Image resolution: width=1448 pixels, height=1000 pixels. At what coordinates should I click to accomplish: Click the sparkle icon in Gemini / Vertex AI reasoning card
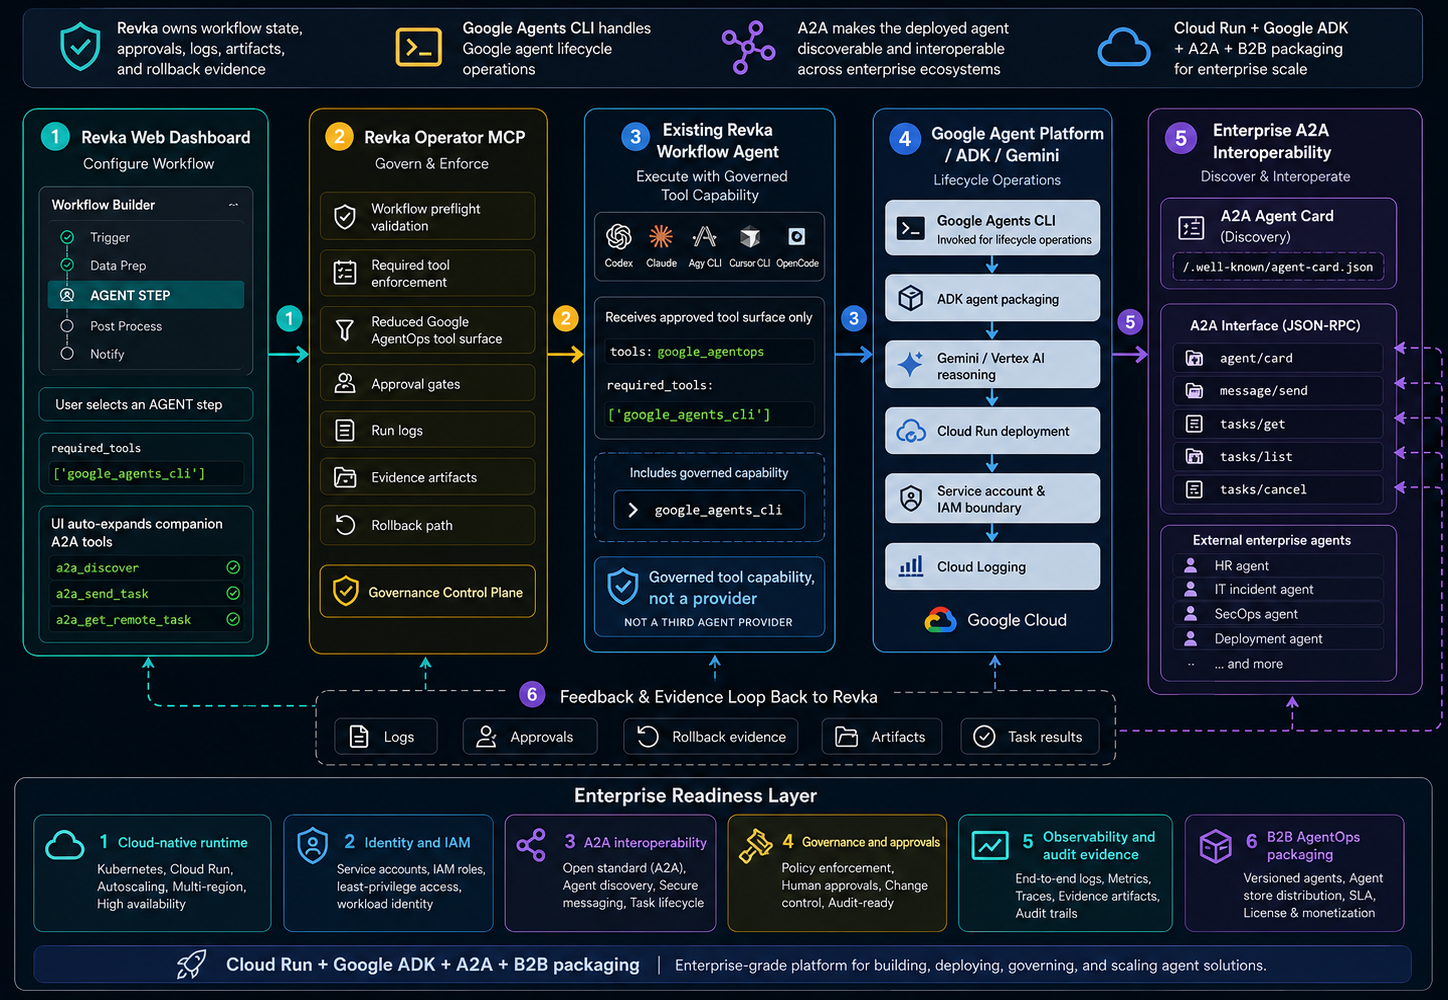point(911,365)
